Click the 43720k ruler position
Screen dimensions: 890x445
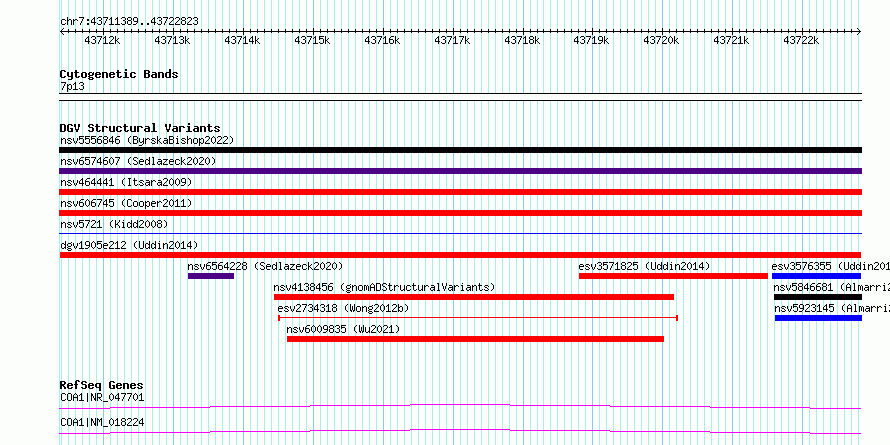tap(661, 40)
